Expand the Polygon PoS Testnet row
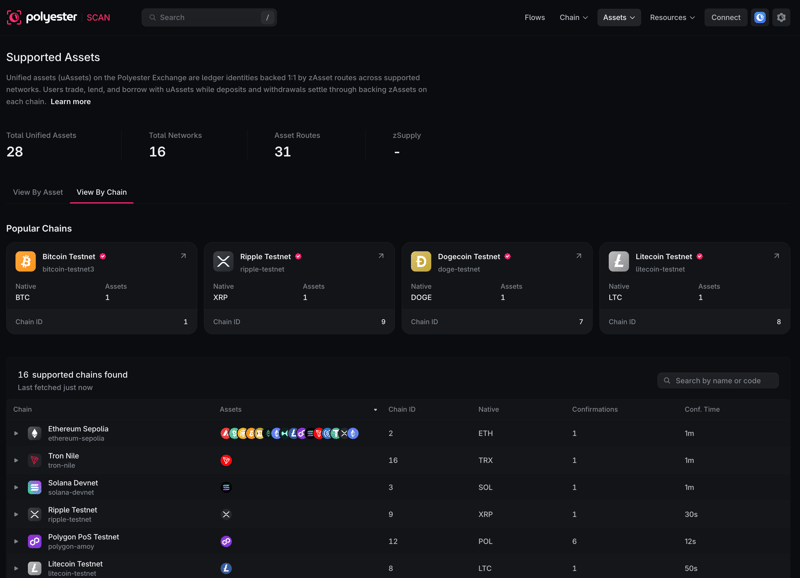The height and width of the screenshot is (578, 800). point(16,541)
